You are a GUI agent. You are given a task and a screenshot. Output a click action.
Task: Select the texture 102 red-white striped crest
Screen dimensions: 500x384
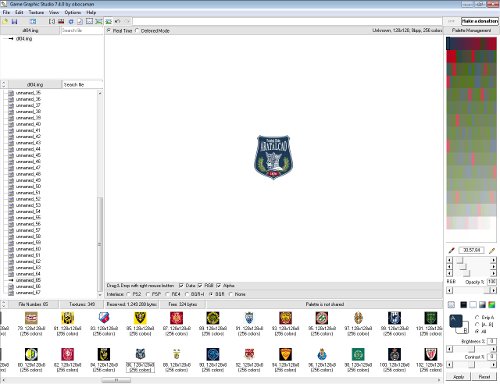pos(430,354)
